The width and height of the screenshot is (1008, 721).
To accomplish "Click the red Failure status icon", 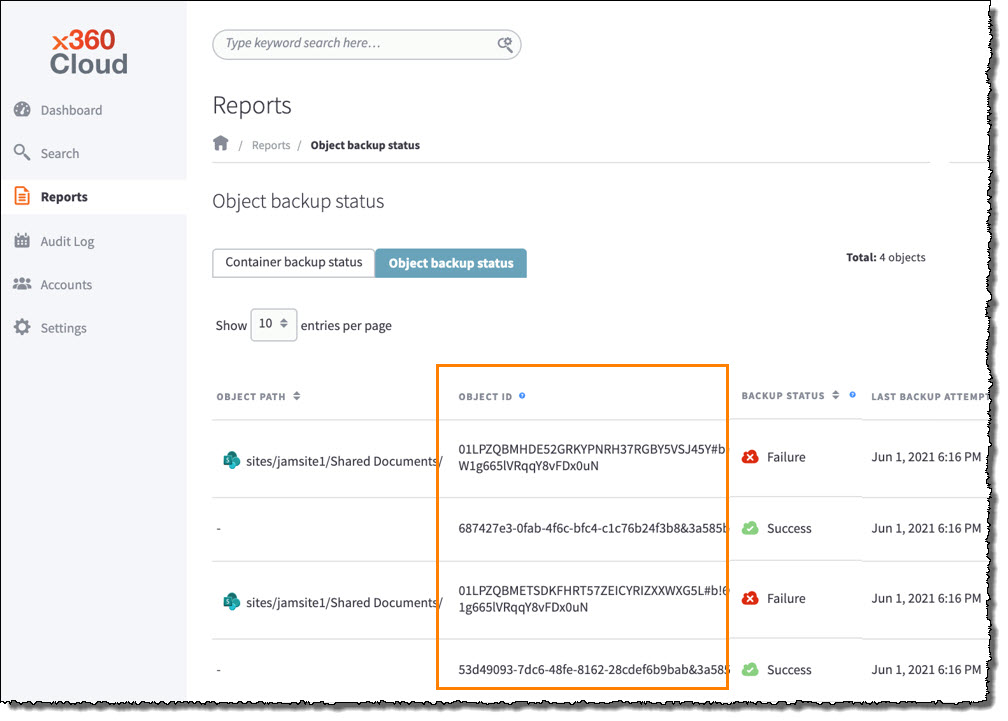I will pos(751,456).
